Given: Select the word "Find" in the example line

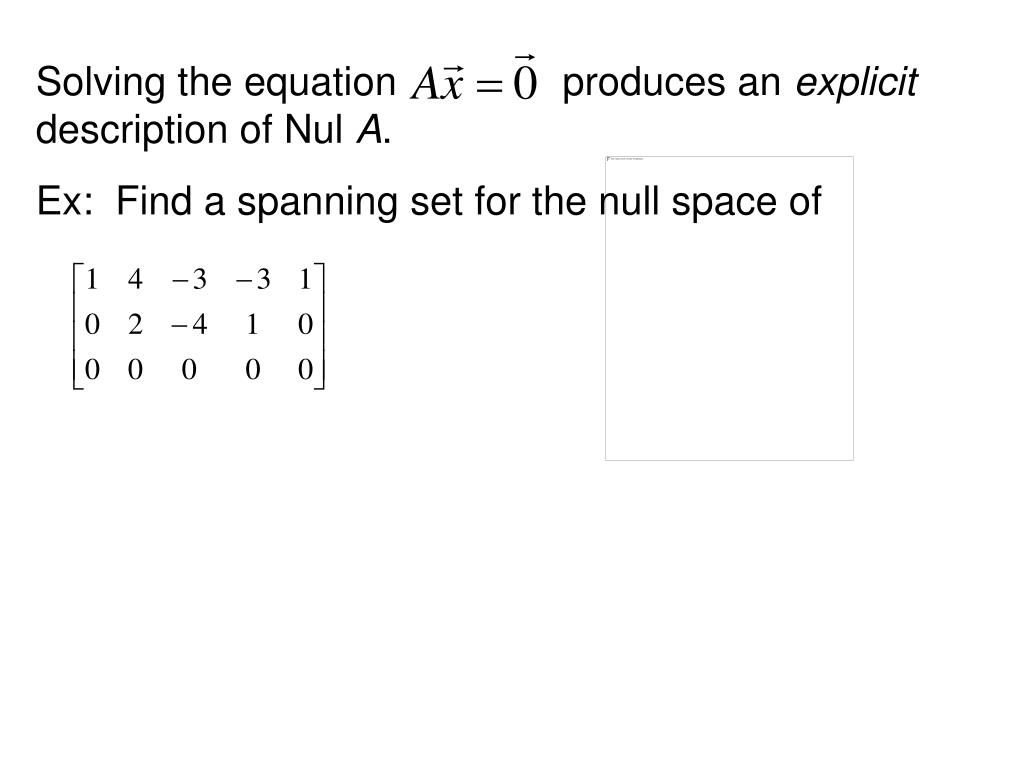Looking at the screenshot, I should tap(154, 200).
